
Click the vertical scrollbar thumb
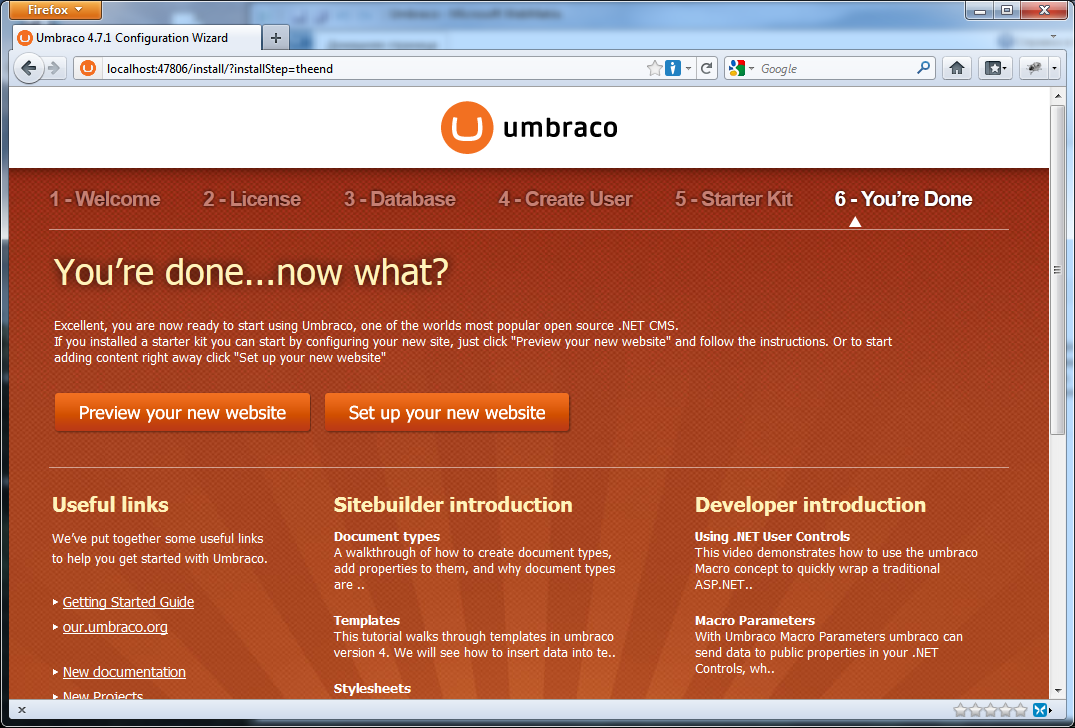tap(1057, 269)
